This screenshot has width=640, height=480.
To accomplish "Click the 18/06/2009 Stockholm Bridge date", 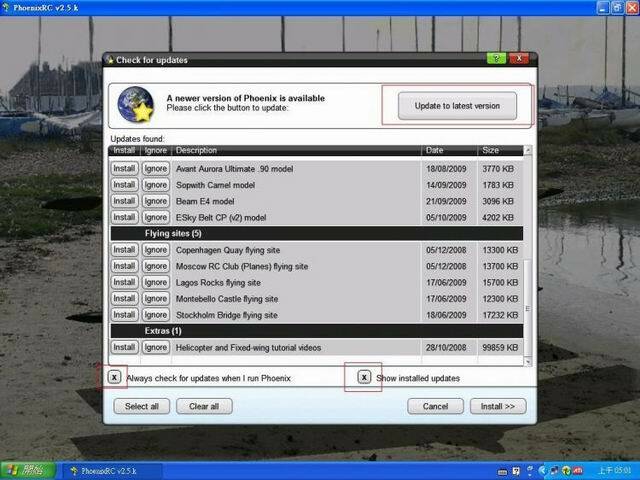I will 446,315.
